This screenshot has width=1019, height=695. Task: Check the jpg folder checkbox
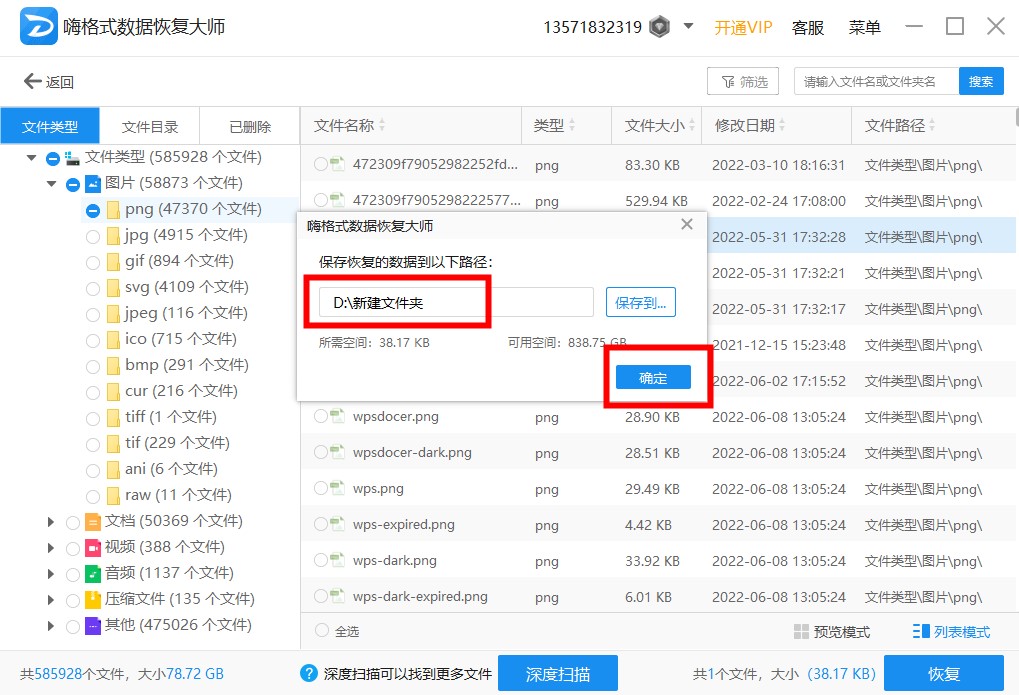point(93,236)
